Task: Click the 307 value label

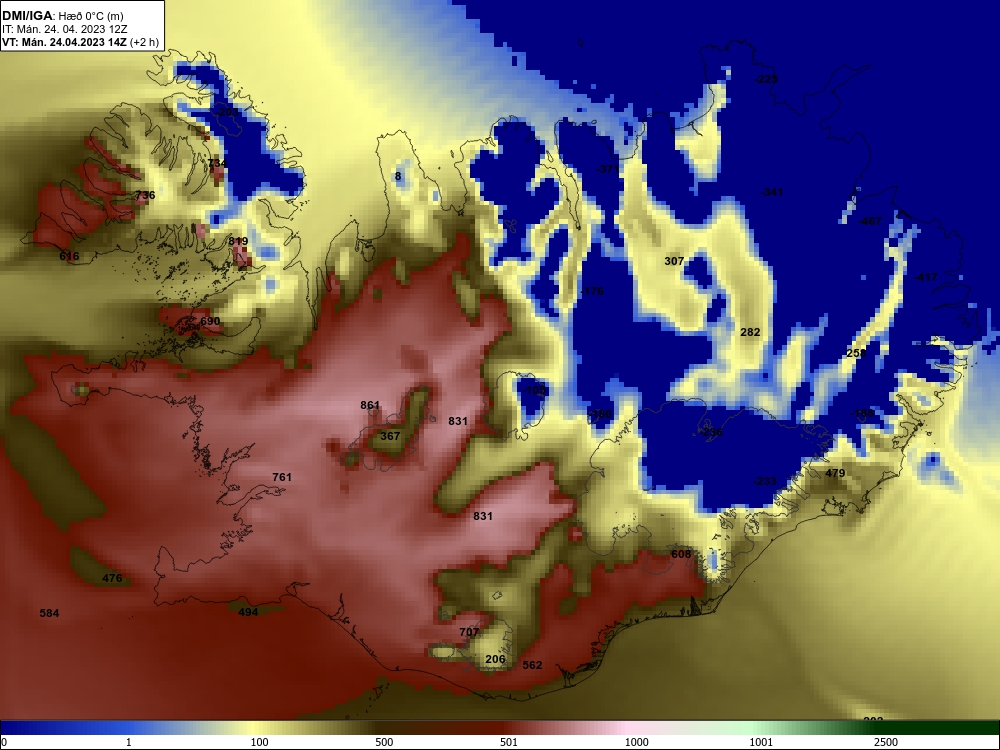Action: [x=674, y=261]
